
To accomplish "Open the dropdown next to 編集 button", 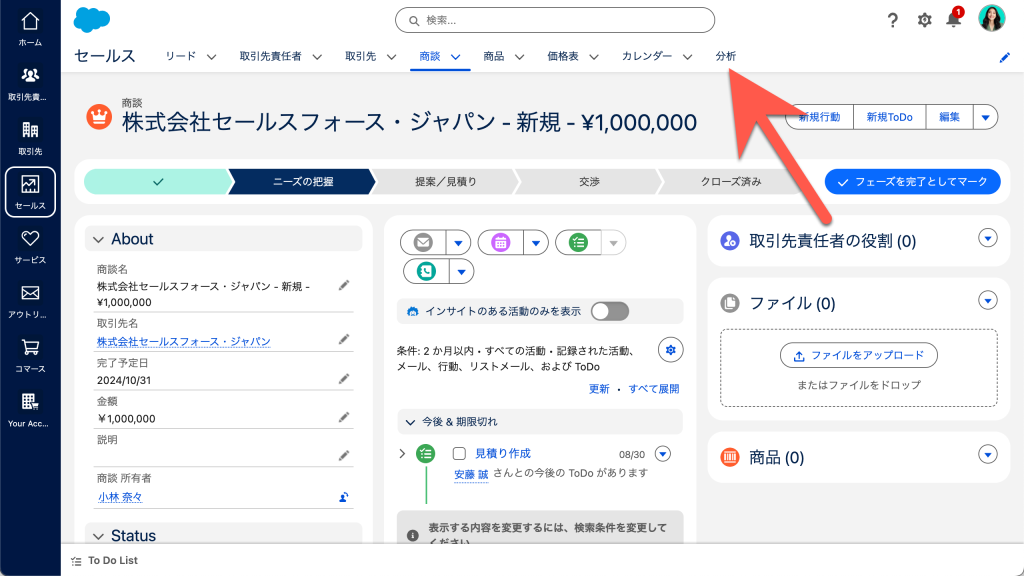I will [x=985, y=118].
